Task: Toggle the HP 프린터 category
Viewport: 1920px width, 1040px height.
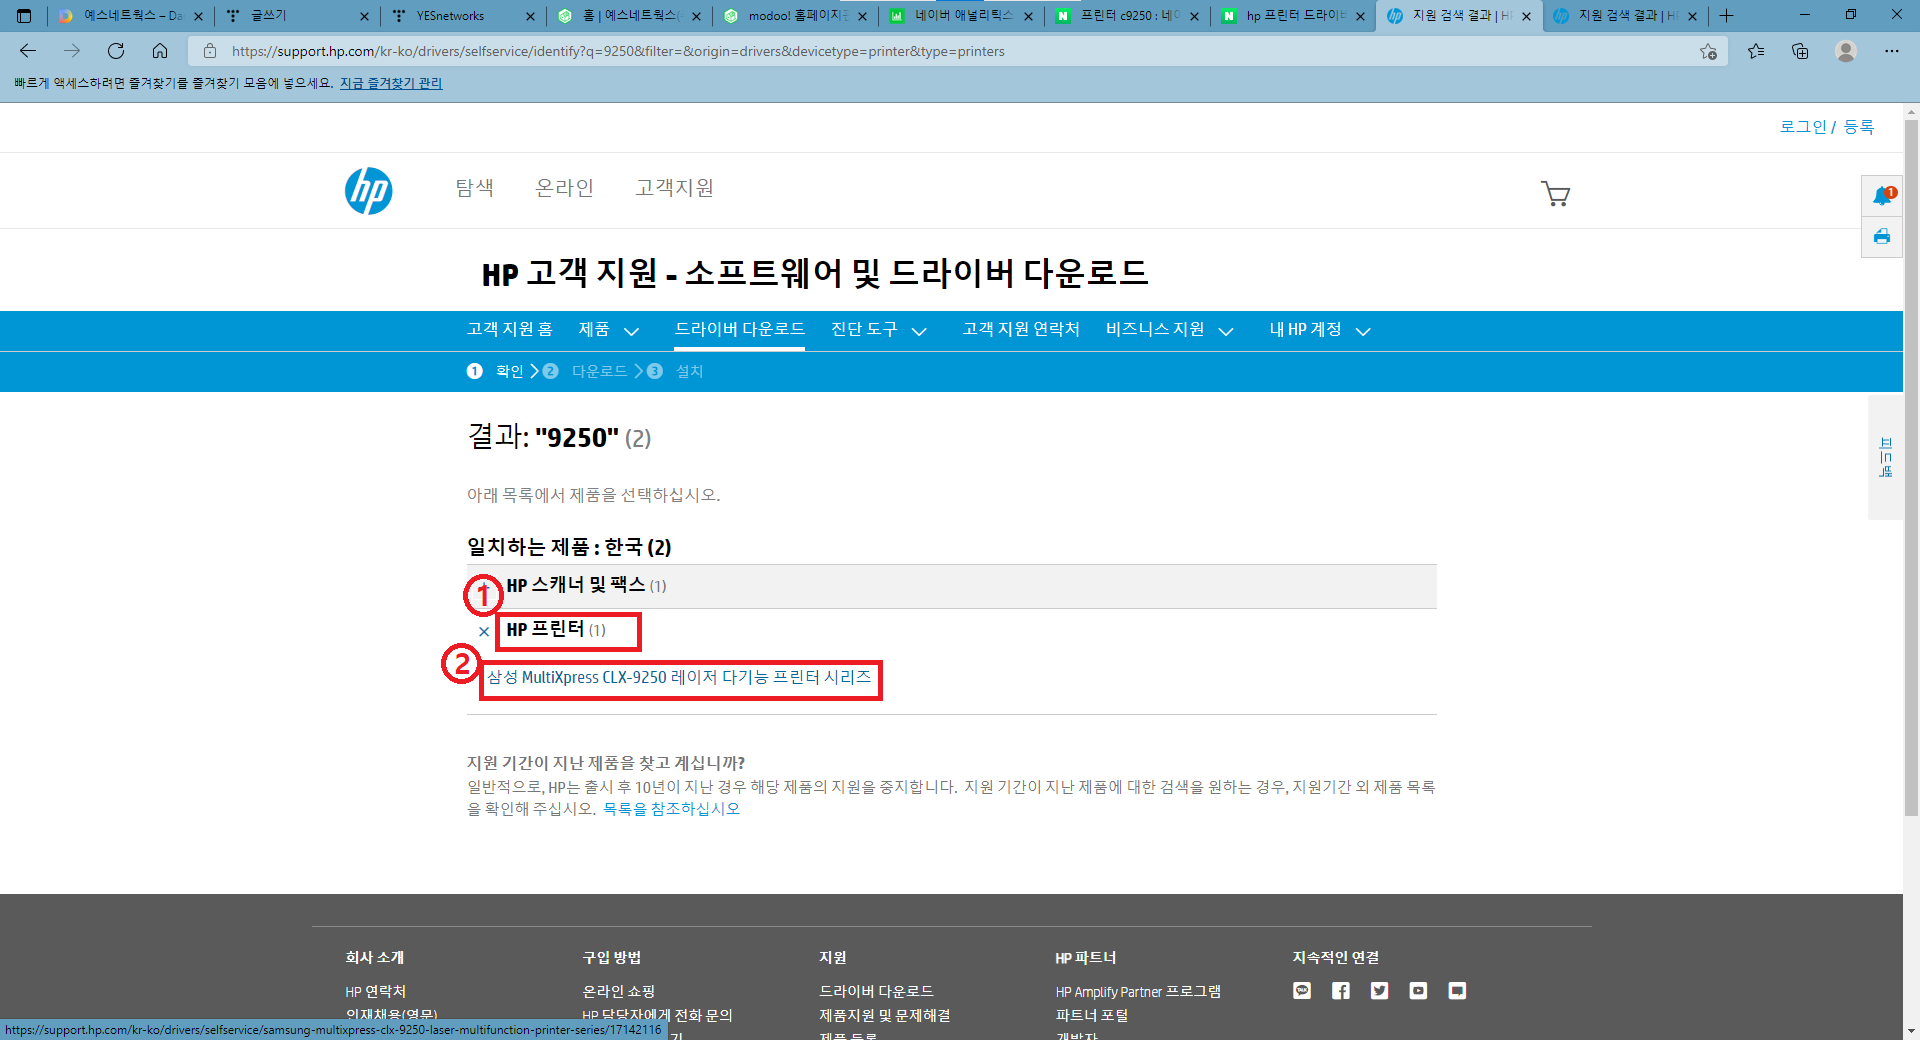Action: 556,630
